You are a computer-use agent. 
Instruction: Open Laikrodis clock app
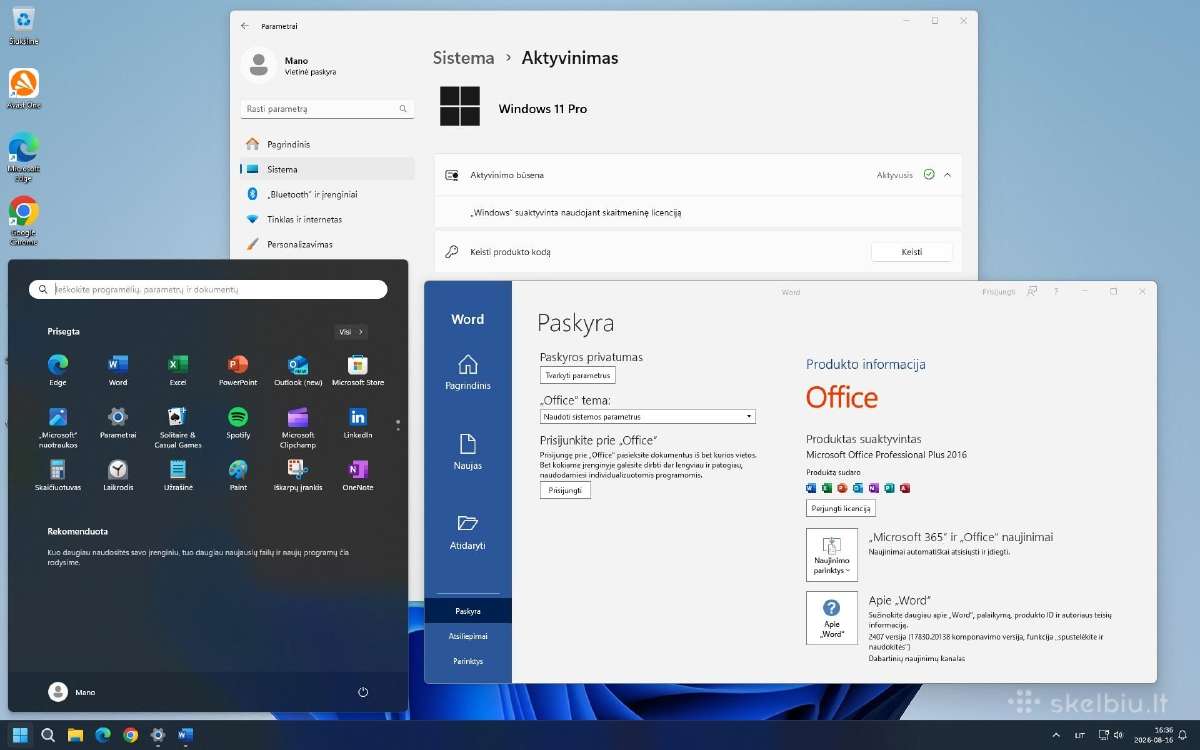coord(118,476)
